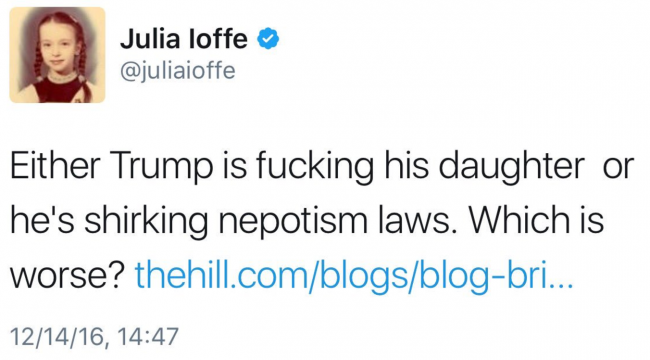Click the 12/14/16, 14:47 timestamp
The width and height of the screenshot is (650, 360).
pos(94,336)
